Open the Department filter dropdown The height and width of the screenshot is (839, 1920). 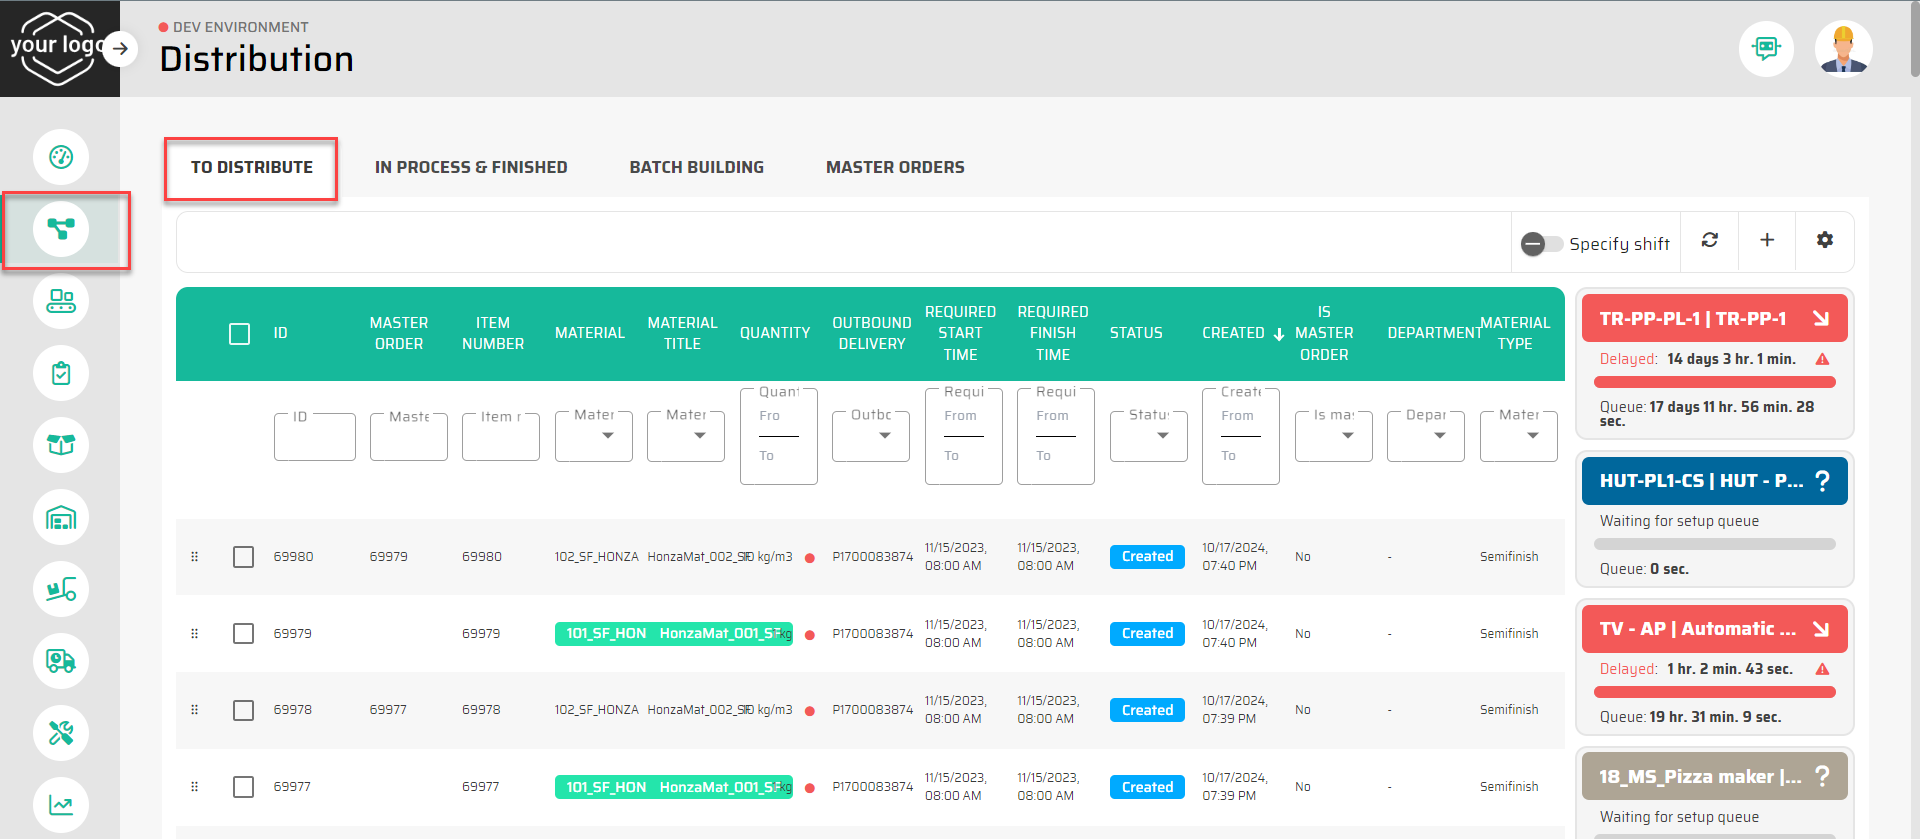(x=1426, y=436)
